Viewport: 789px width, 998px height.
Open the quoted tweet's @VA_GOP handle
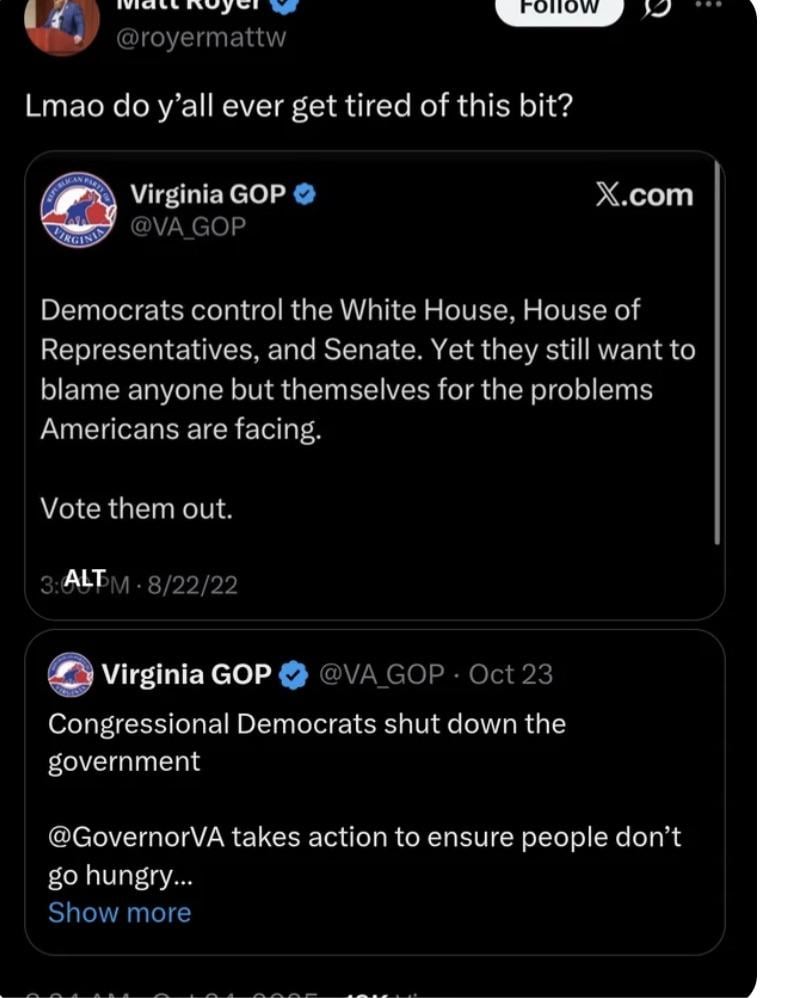click(381, 675)
